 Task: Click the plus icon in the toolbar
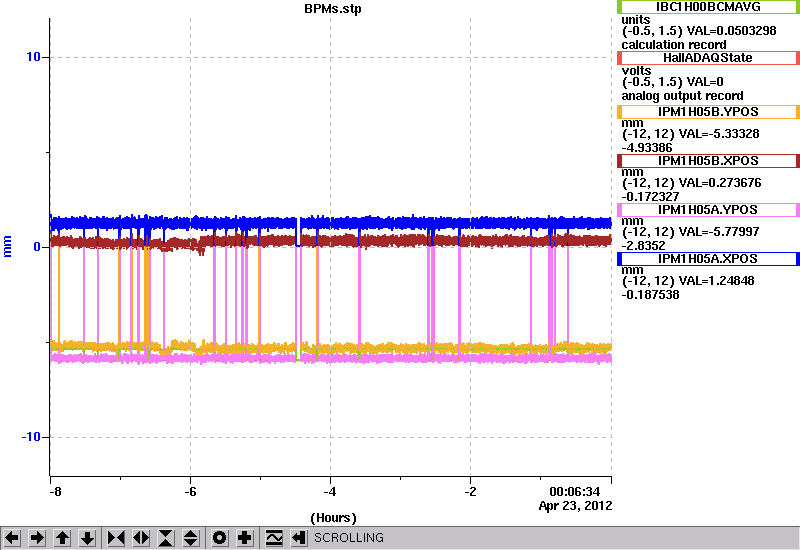245,538
